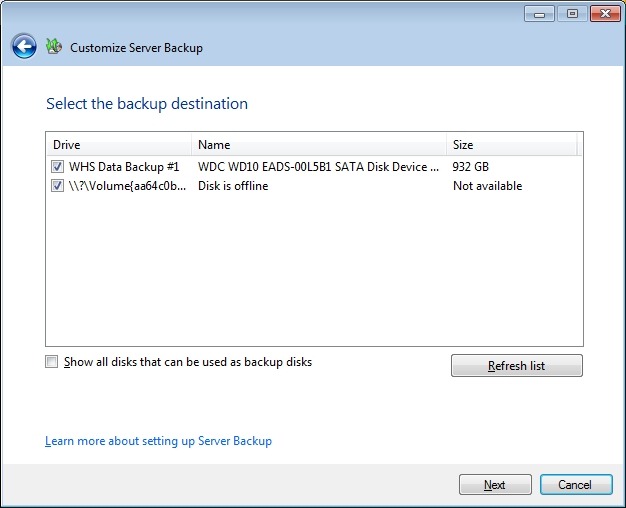This screenshot has height=508, width=626.
Task: Click the WDC WD10 SATA Disk Device name
Action: [318, 167]
